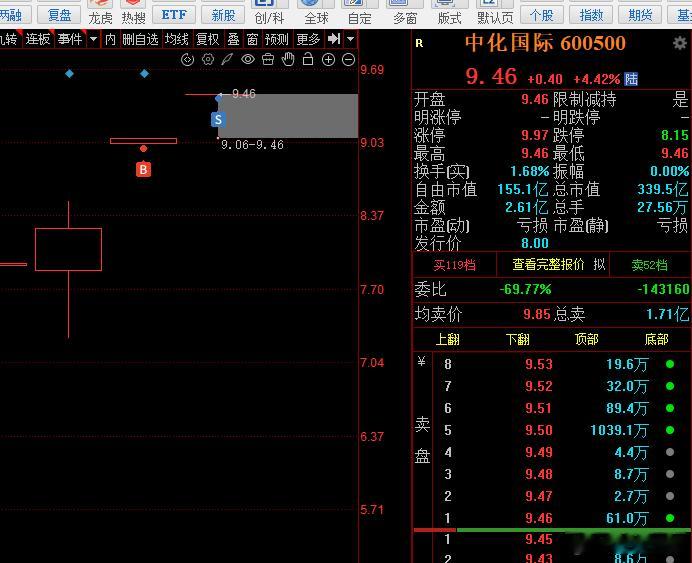
Task: Click 查看完整报价 full quote link
Action: click(x=548, y=264)
